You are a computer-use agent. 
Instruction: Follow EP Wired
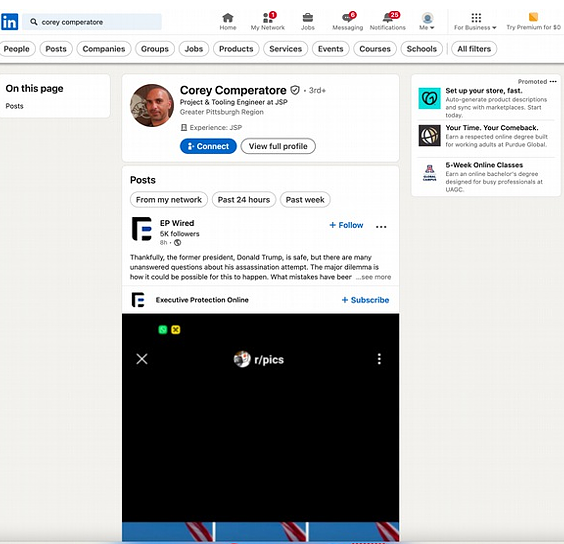pos(346,225)
